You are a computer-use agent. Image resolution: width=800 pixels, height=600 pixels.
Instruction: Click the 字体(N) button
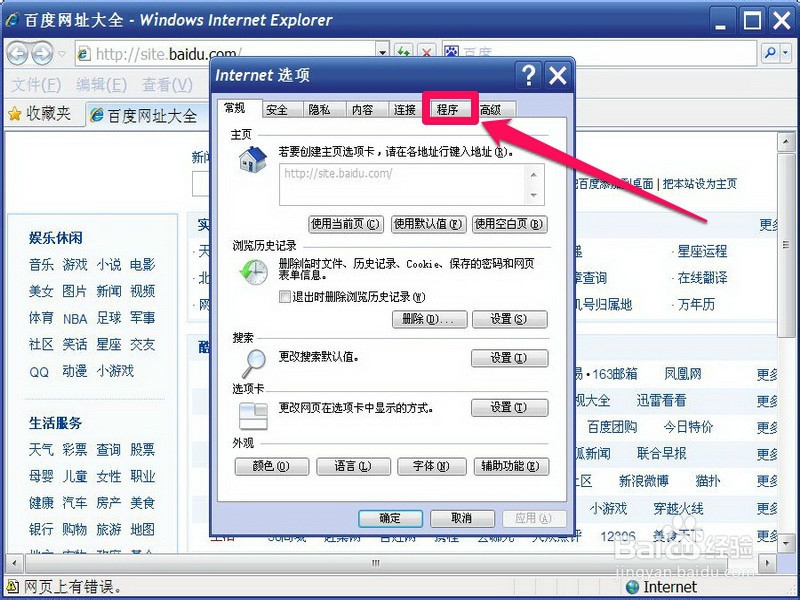coord(432,466)
